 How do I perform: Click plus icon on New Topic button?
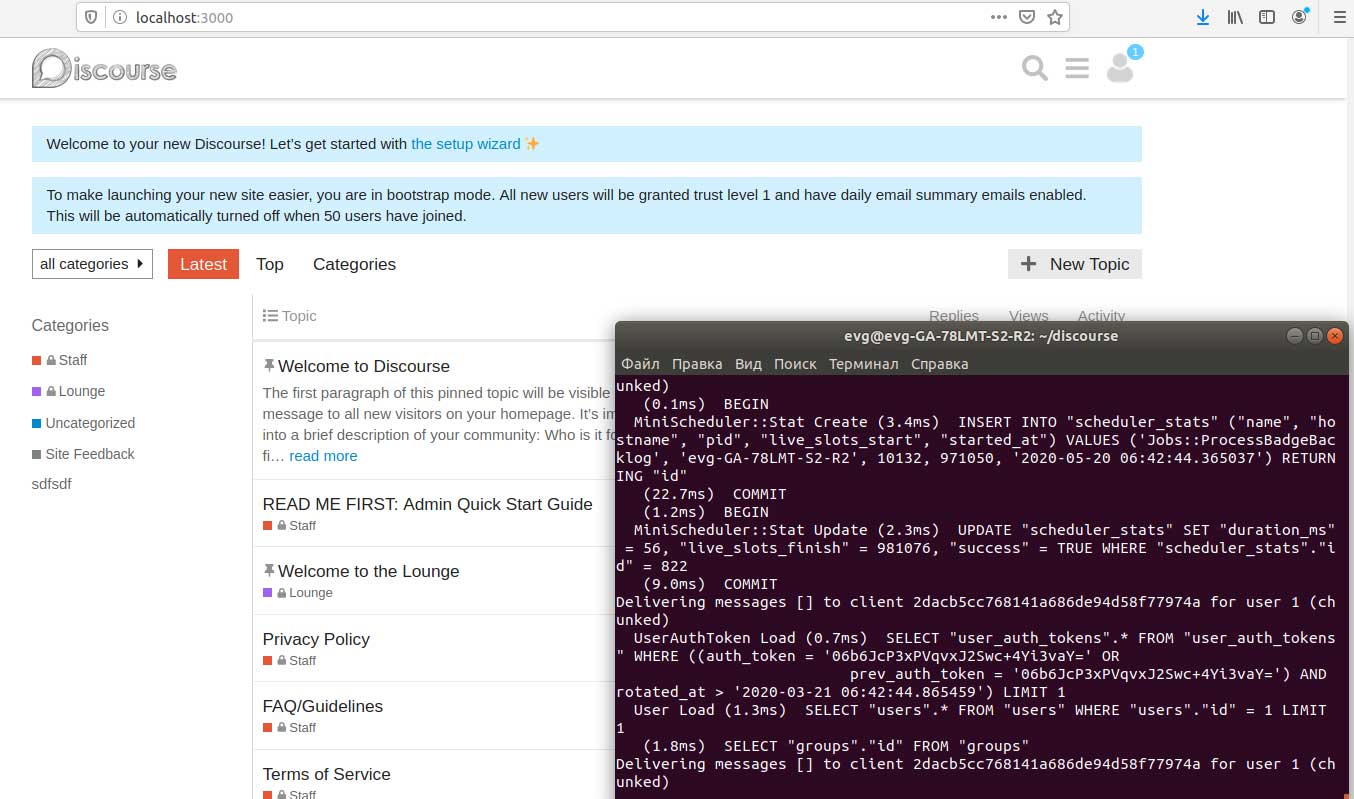coord(1028,264)
